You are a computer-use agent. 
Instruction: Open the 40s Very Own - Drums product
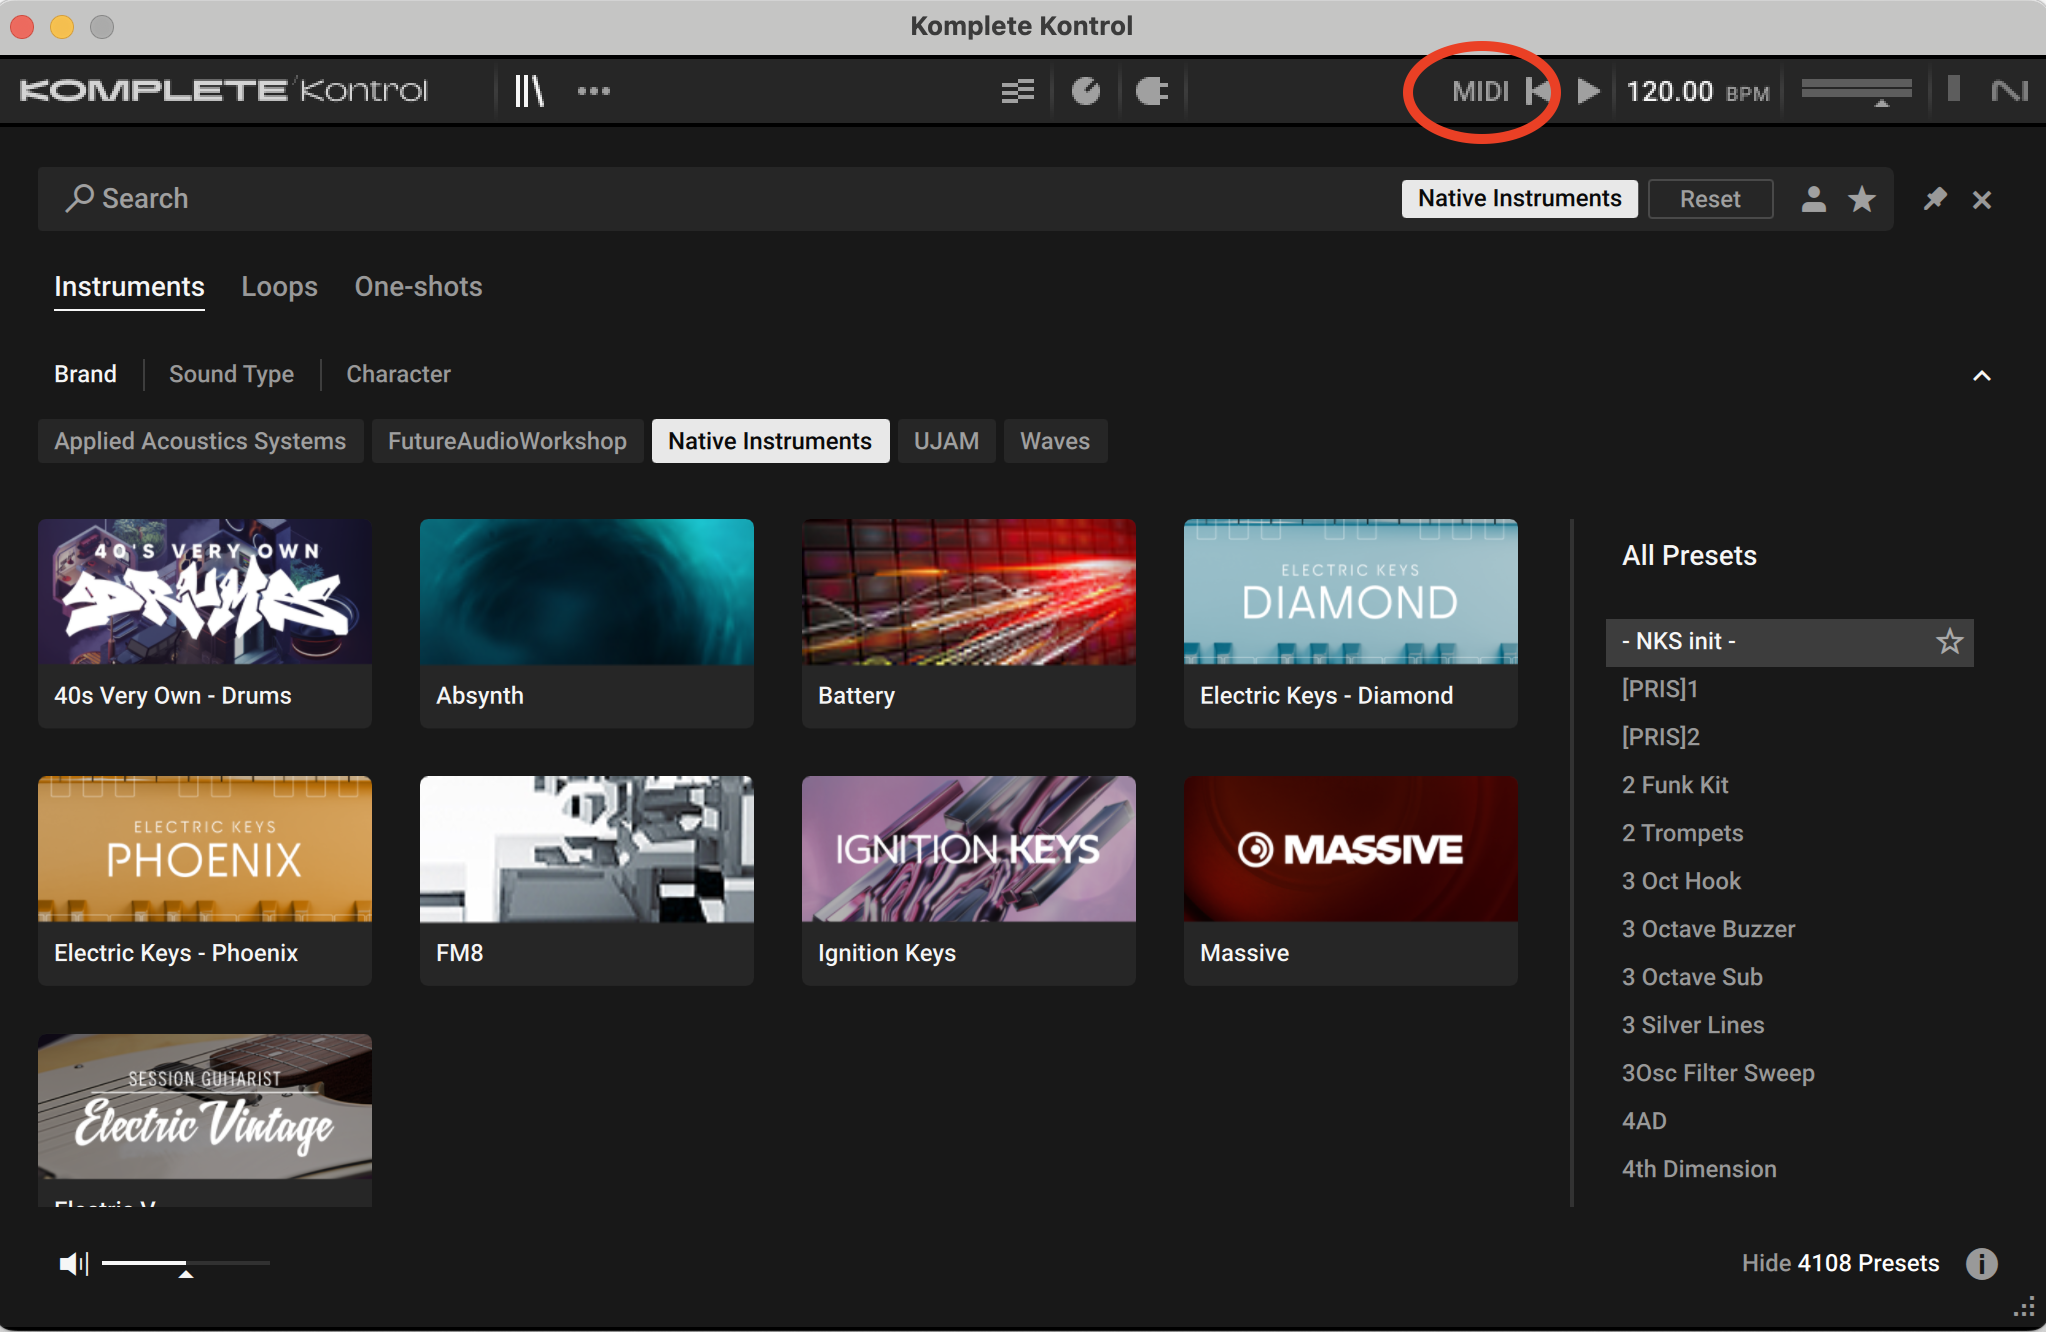[205, 623]
